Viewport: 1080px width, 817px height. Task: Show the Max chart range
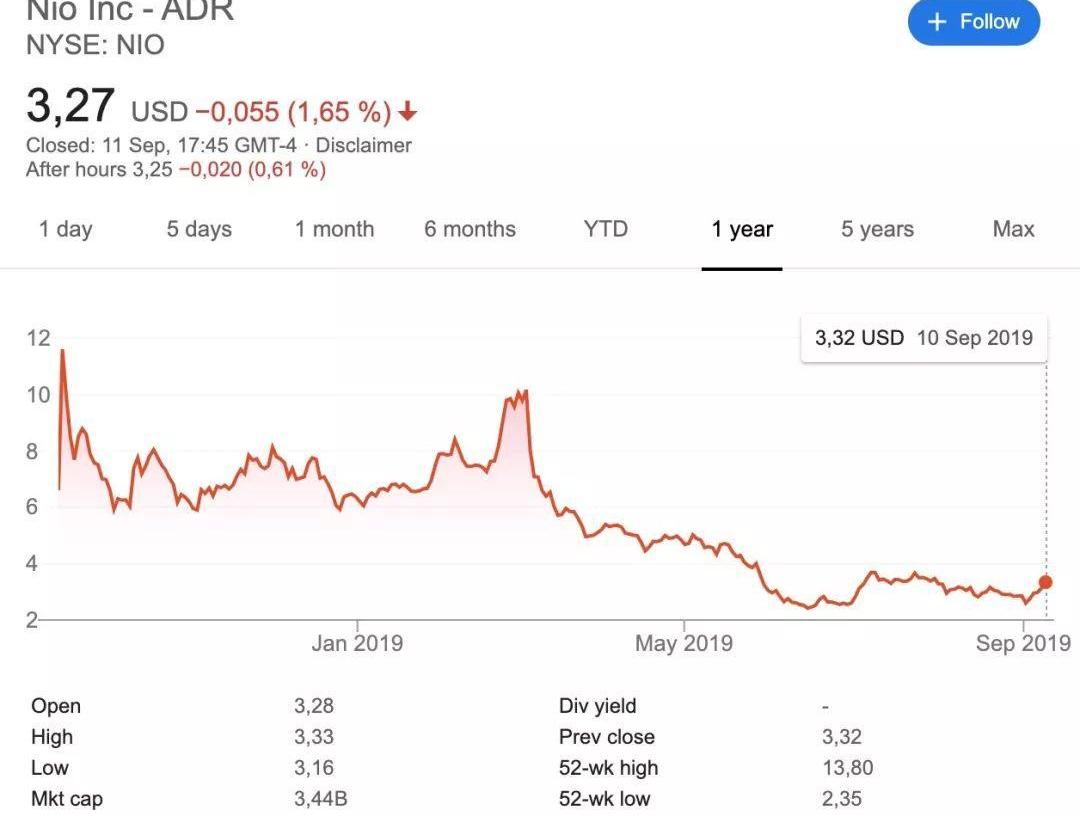1013,229
